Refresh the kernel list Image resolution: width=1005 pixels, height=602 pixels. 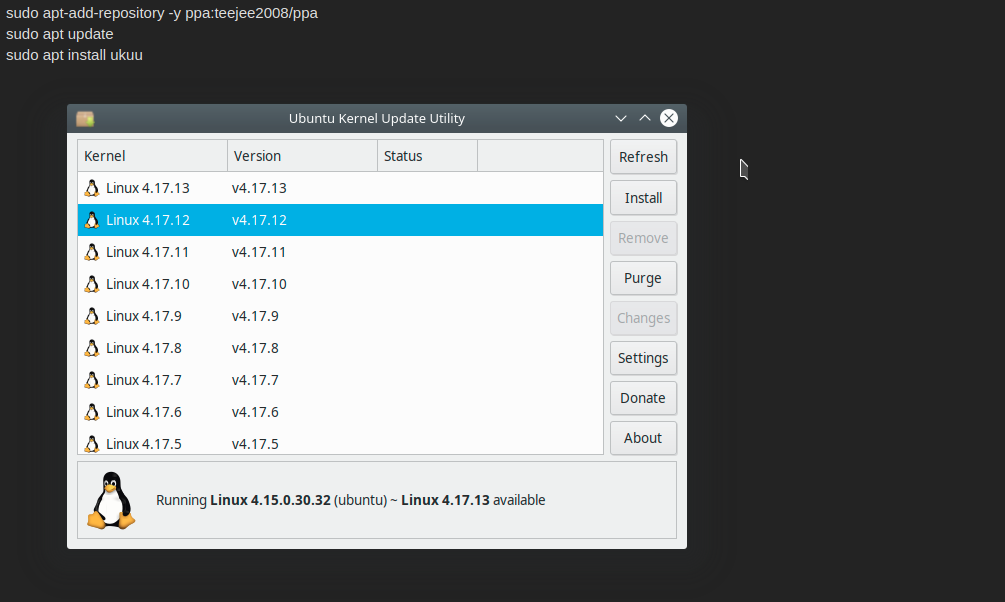click(644, 157)
